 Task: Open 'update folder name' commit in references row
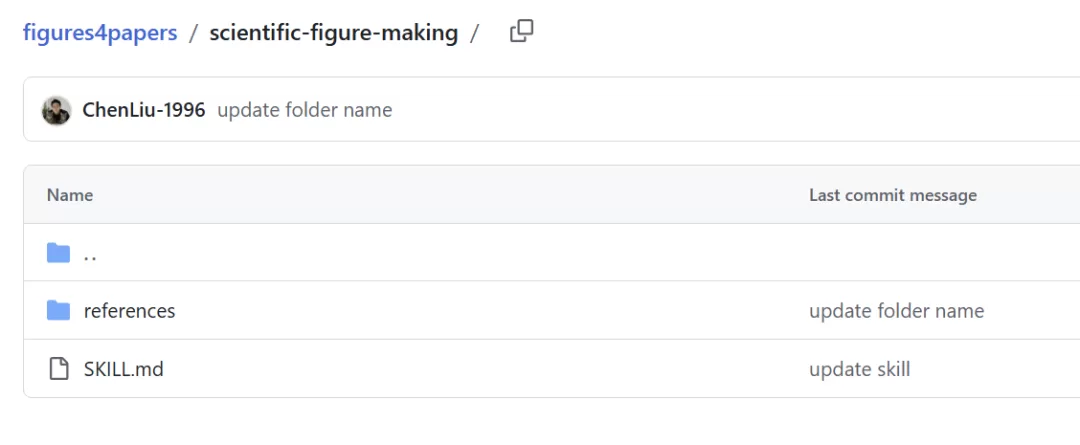pos(896,311)
